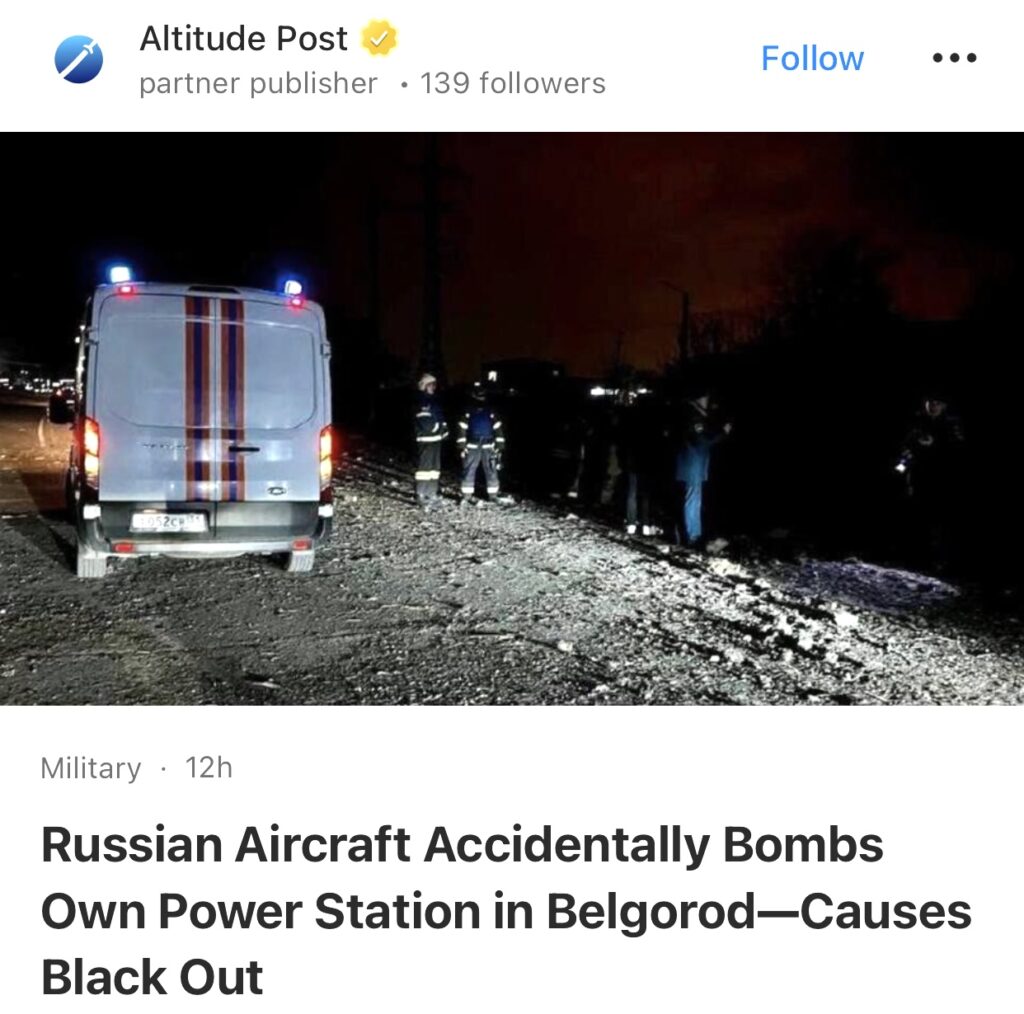The image size is (1024, 1014).
Task: Select the partner publisher label
Action: pos(258,84)
